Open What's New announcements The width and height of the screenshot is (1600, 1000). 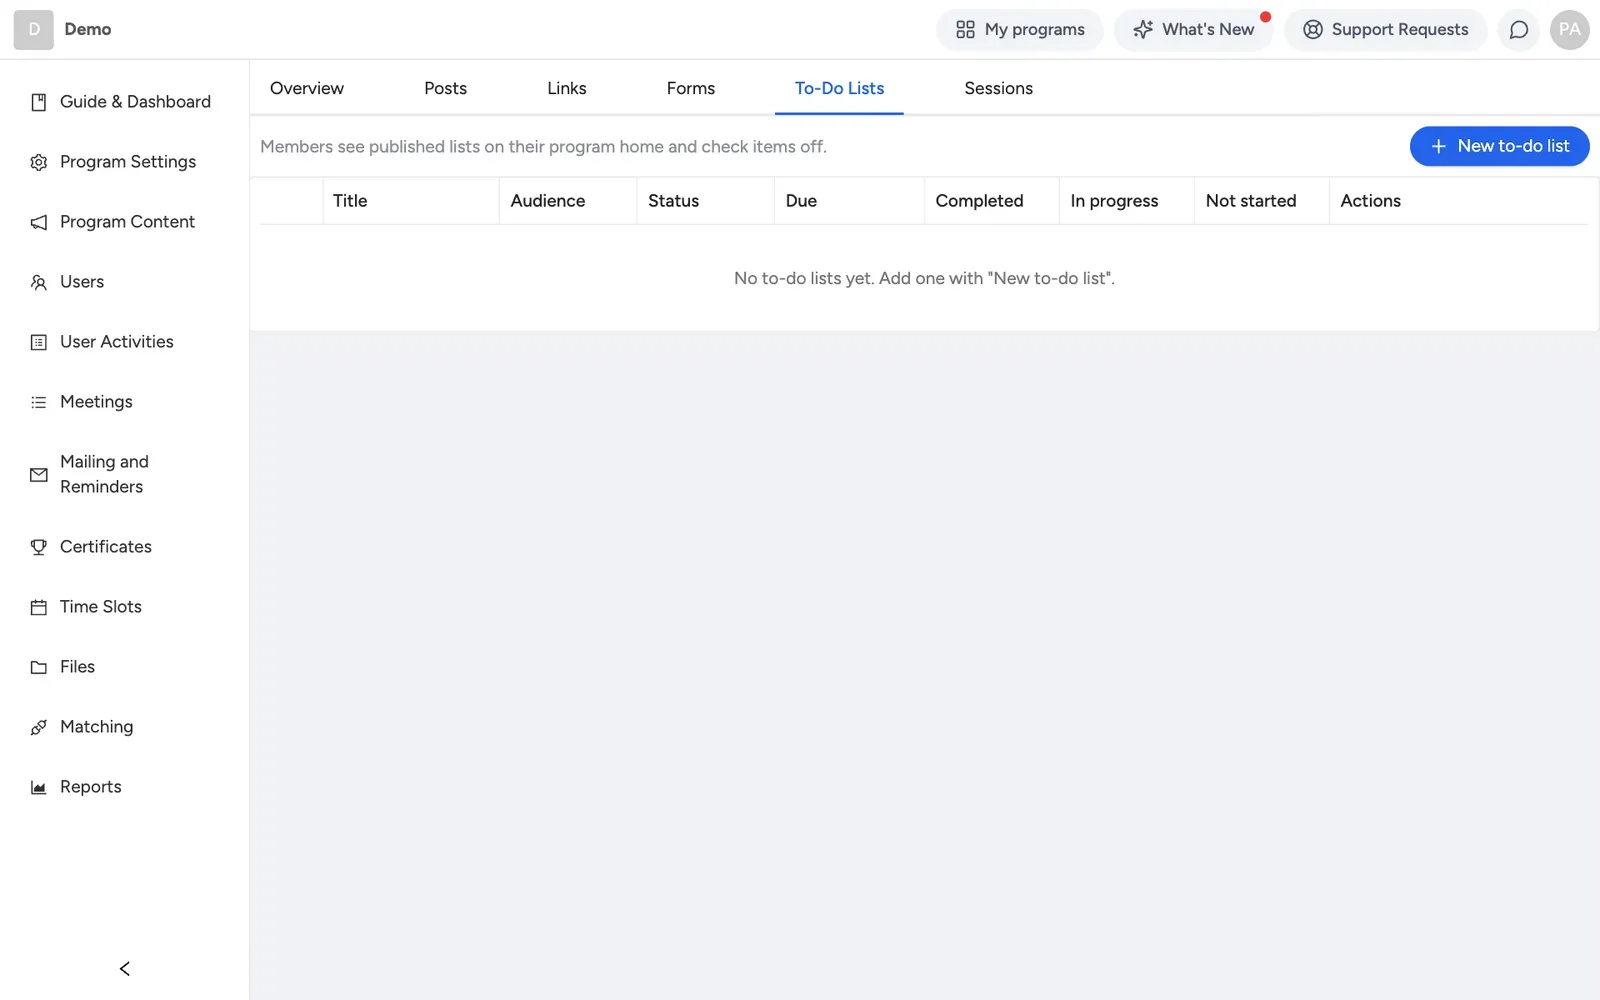click(x=1193, y=30)
